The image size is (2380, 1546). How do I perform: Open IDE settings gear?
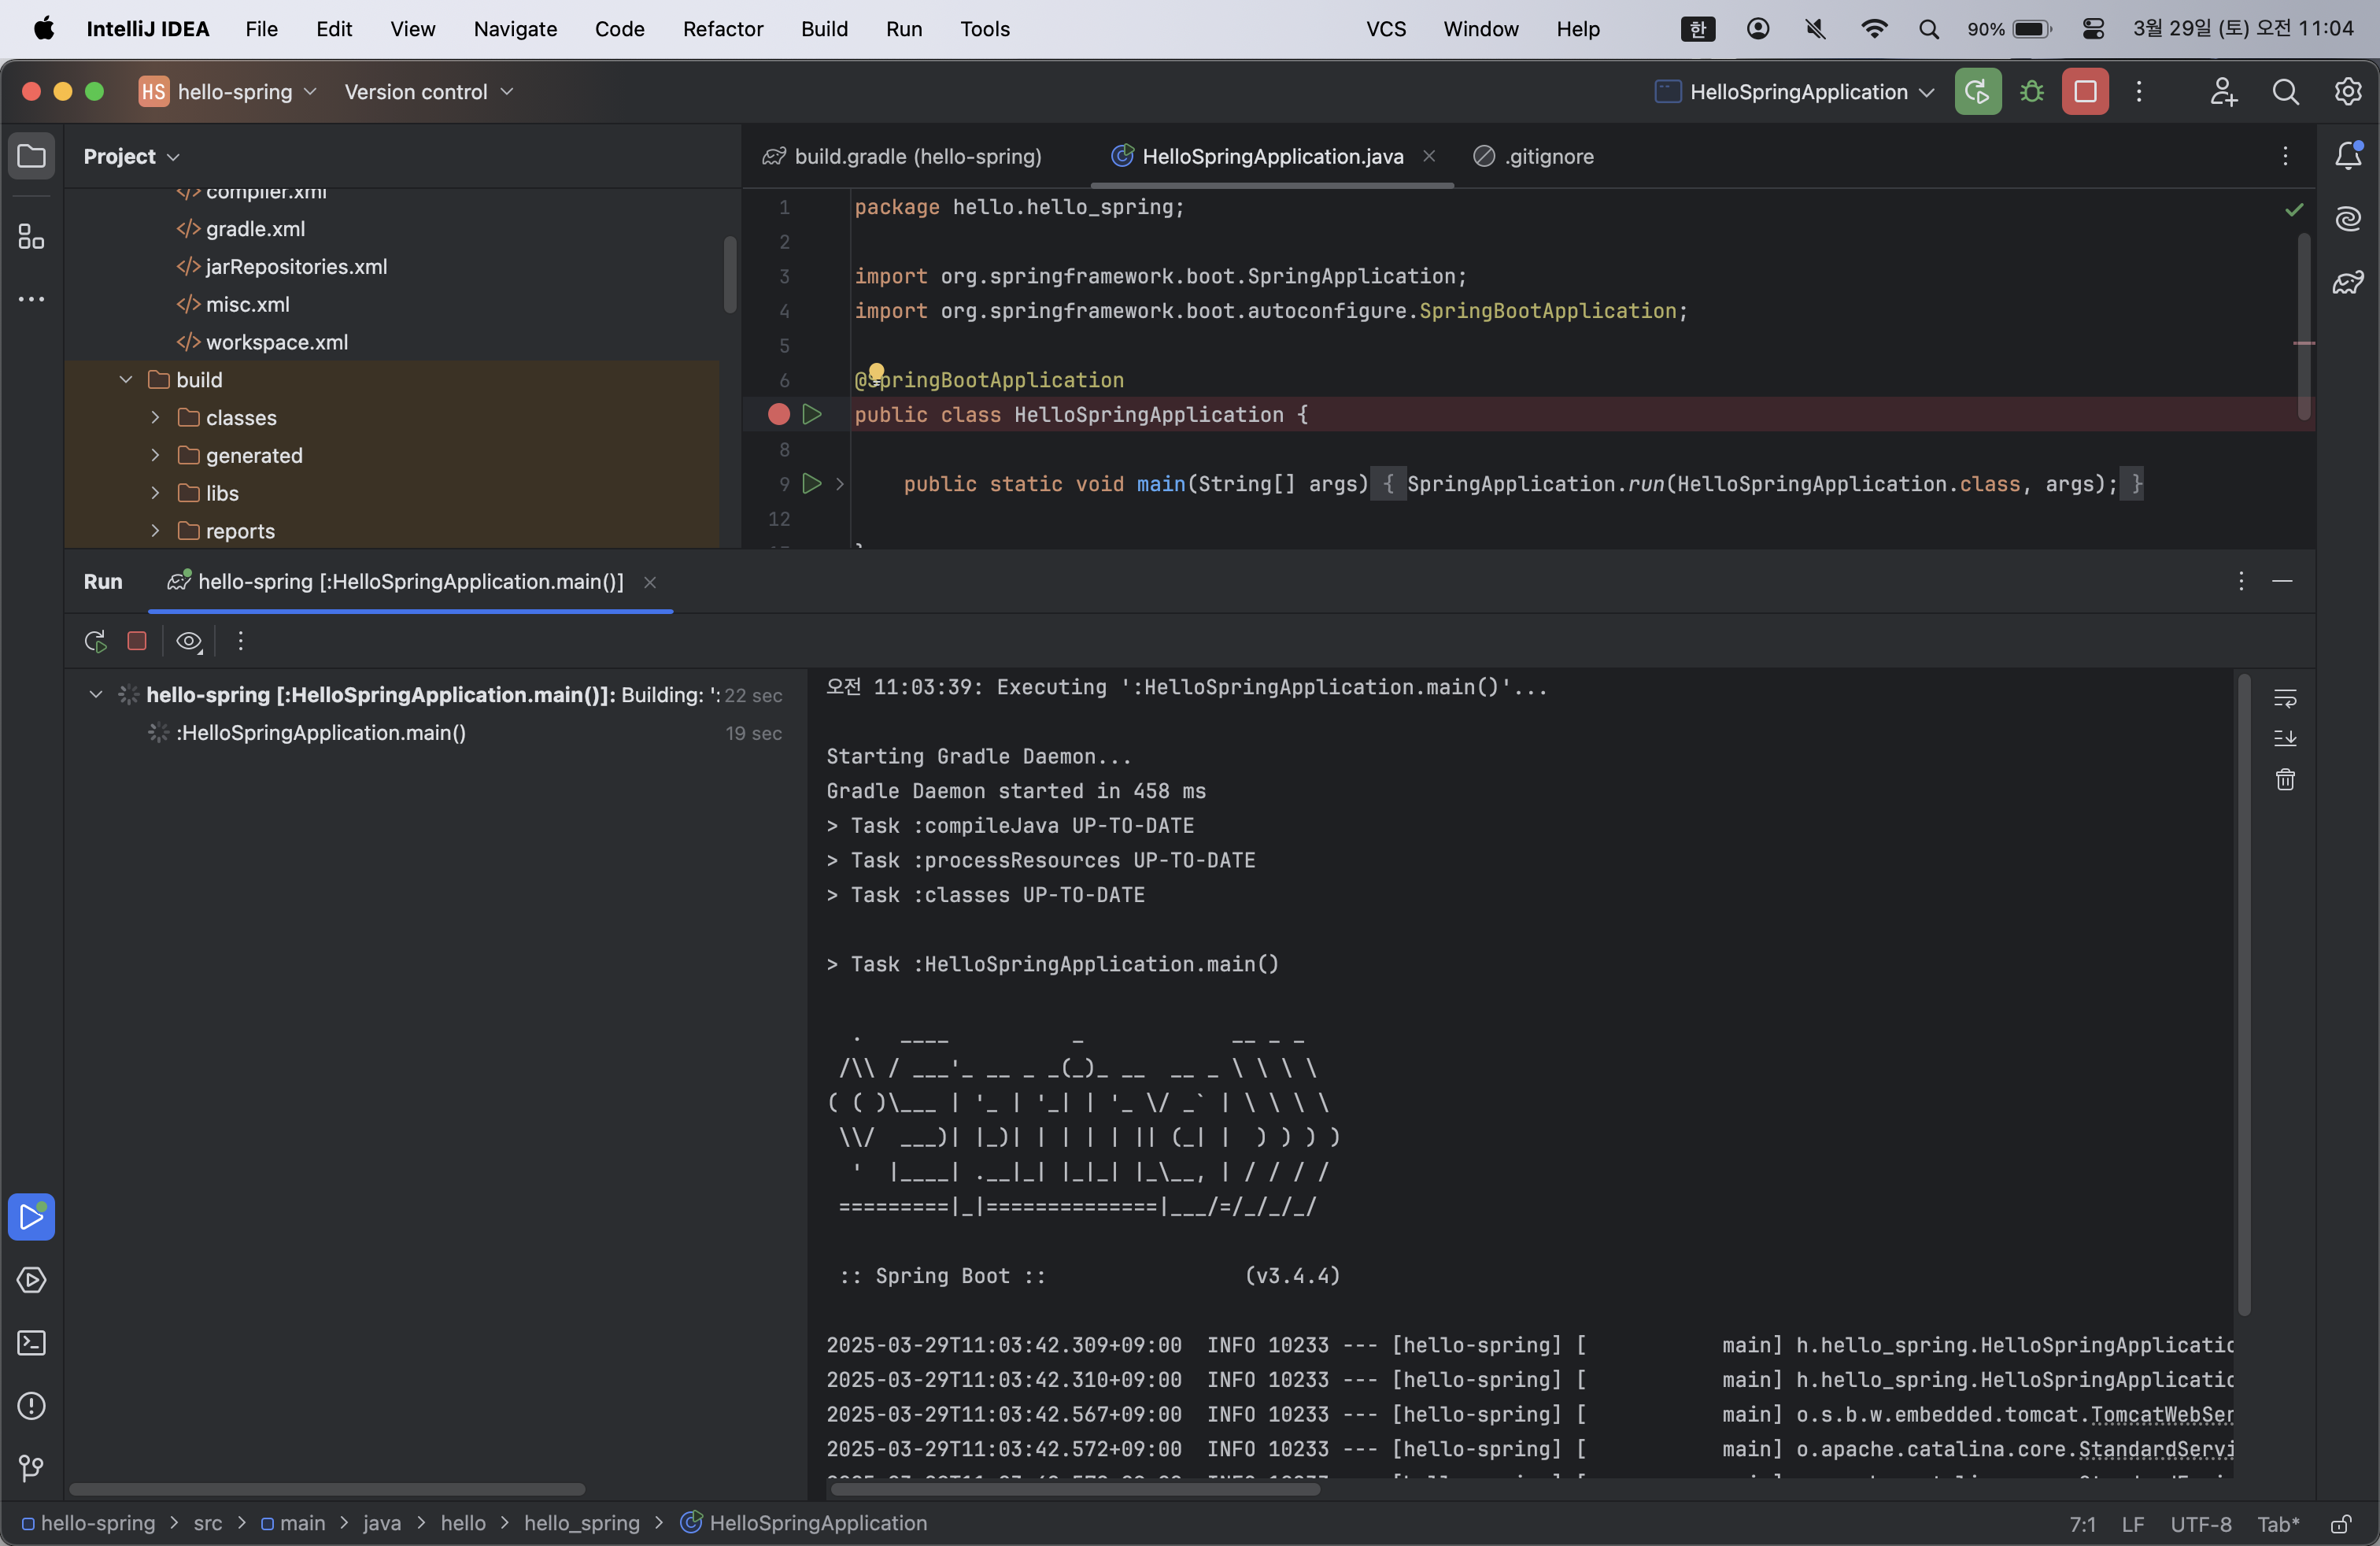click(2348, 92)
